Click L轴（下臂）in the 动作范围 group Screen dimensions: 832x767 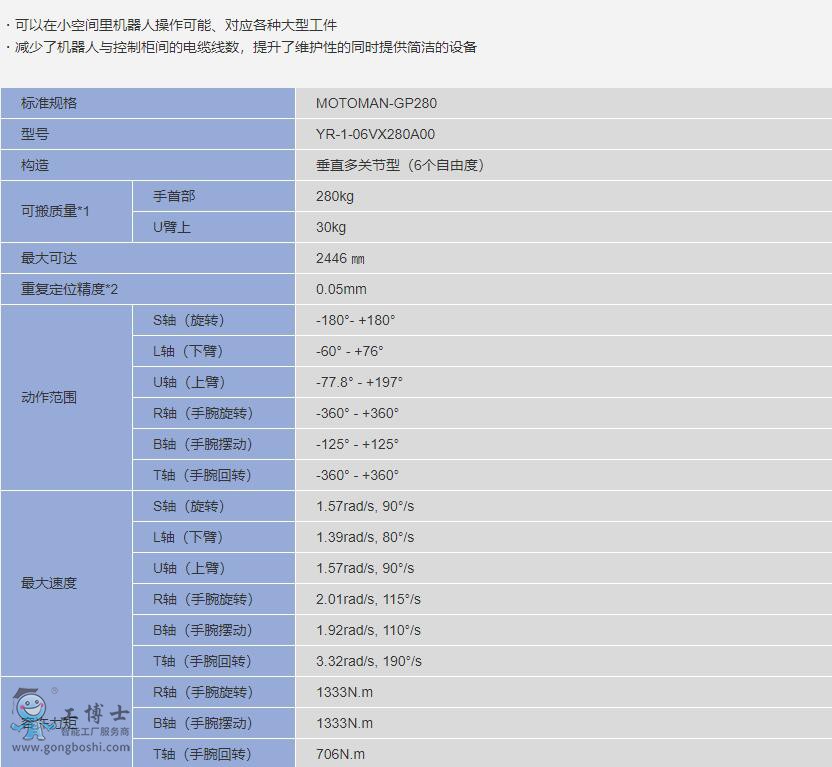(188, 351)
